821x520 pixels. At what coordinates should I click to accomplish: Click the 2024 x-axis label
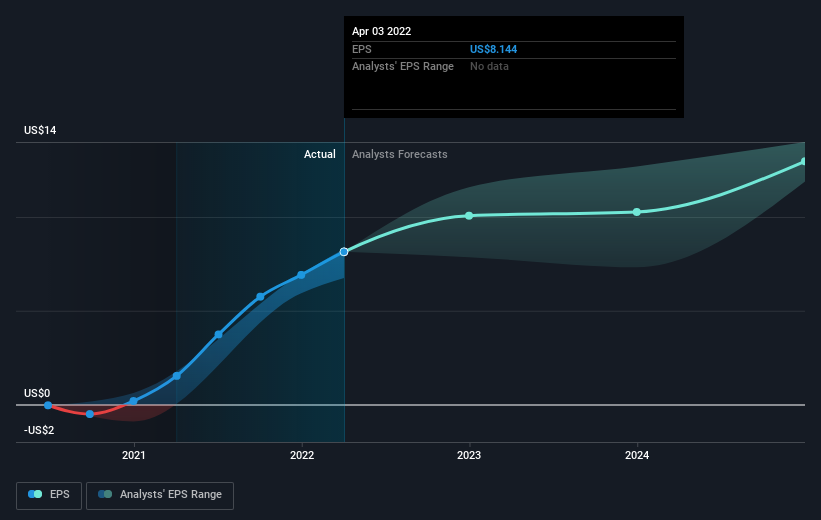point(637,455)
